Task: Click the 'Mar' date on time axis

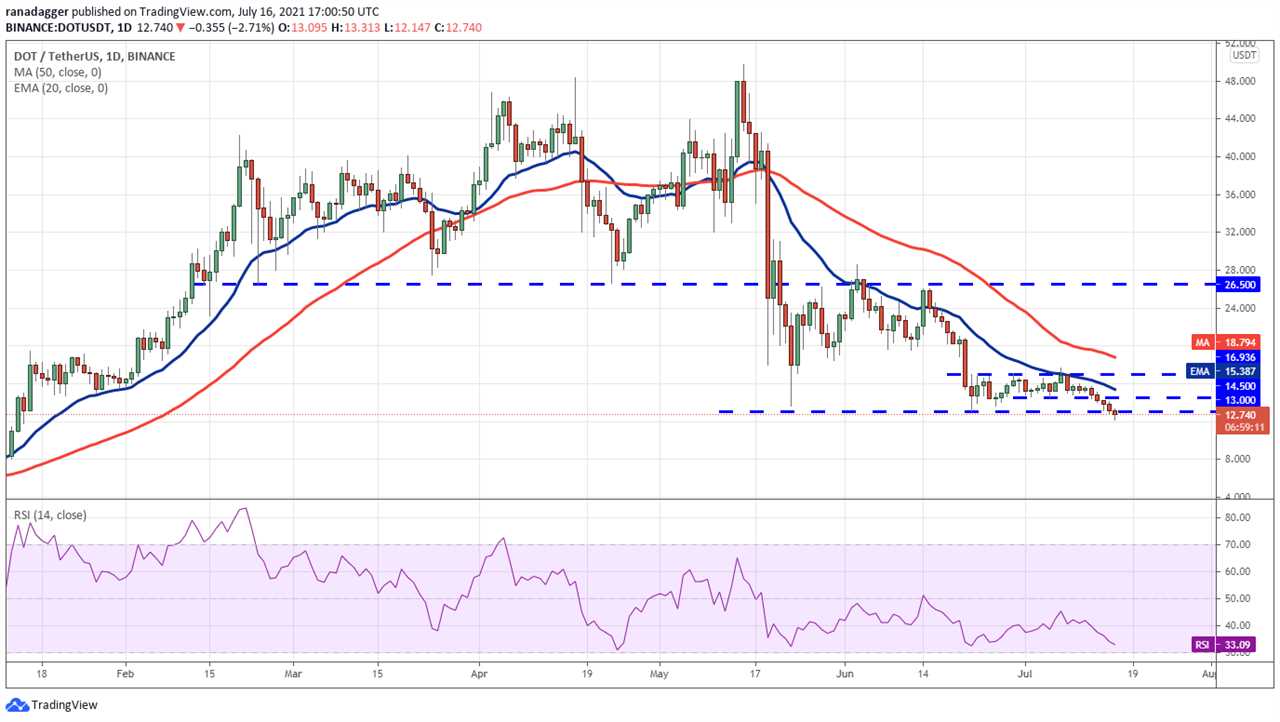Action: click(292, 675)
